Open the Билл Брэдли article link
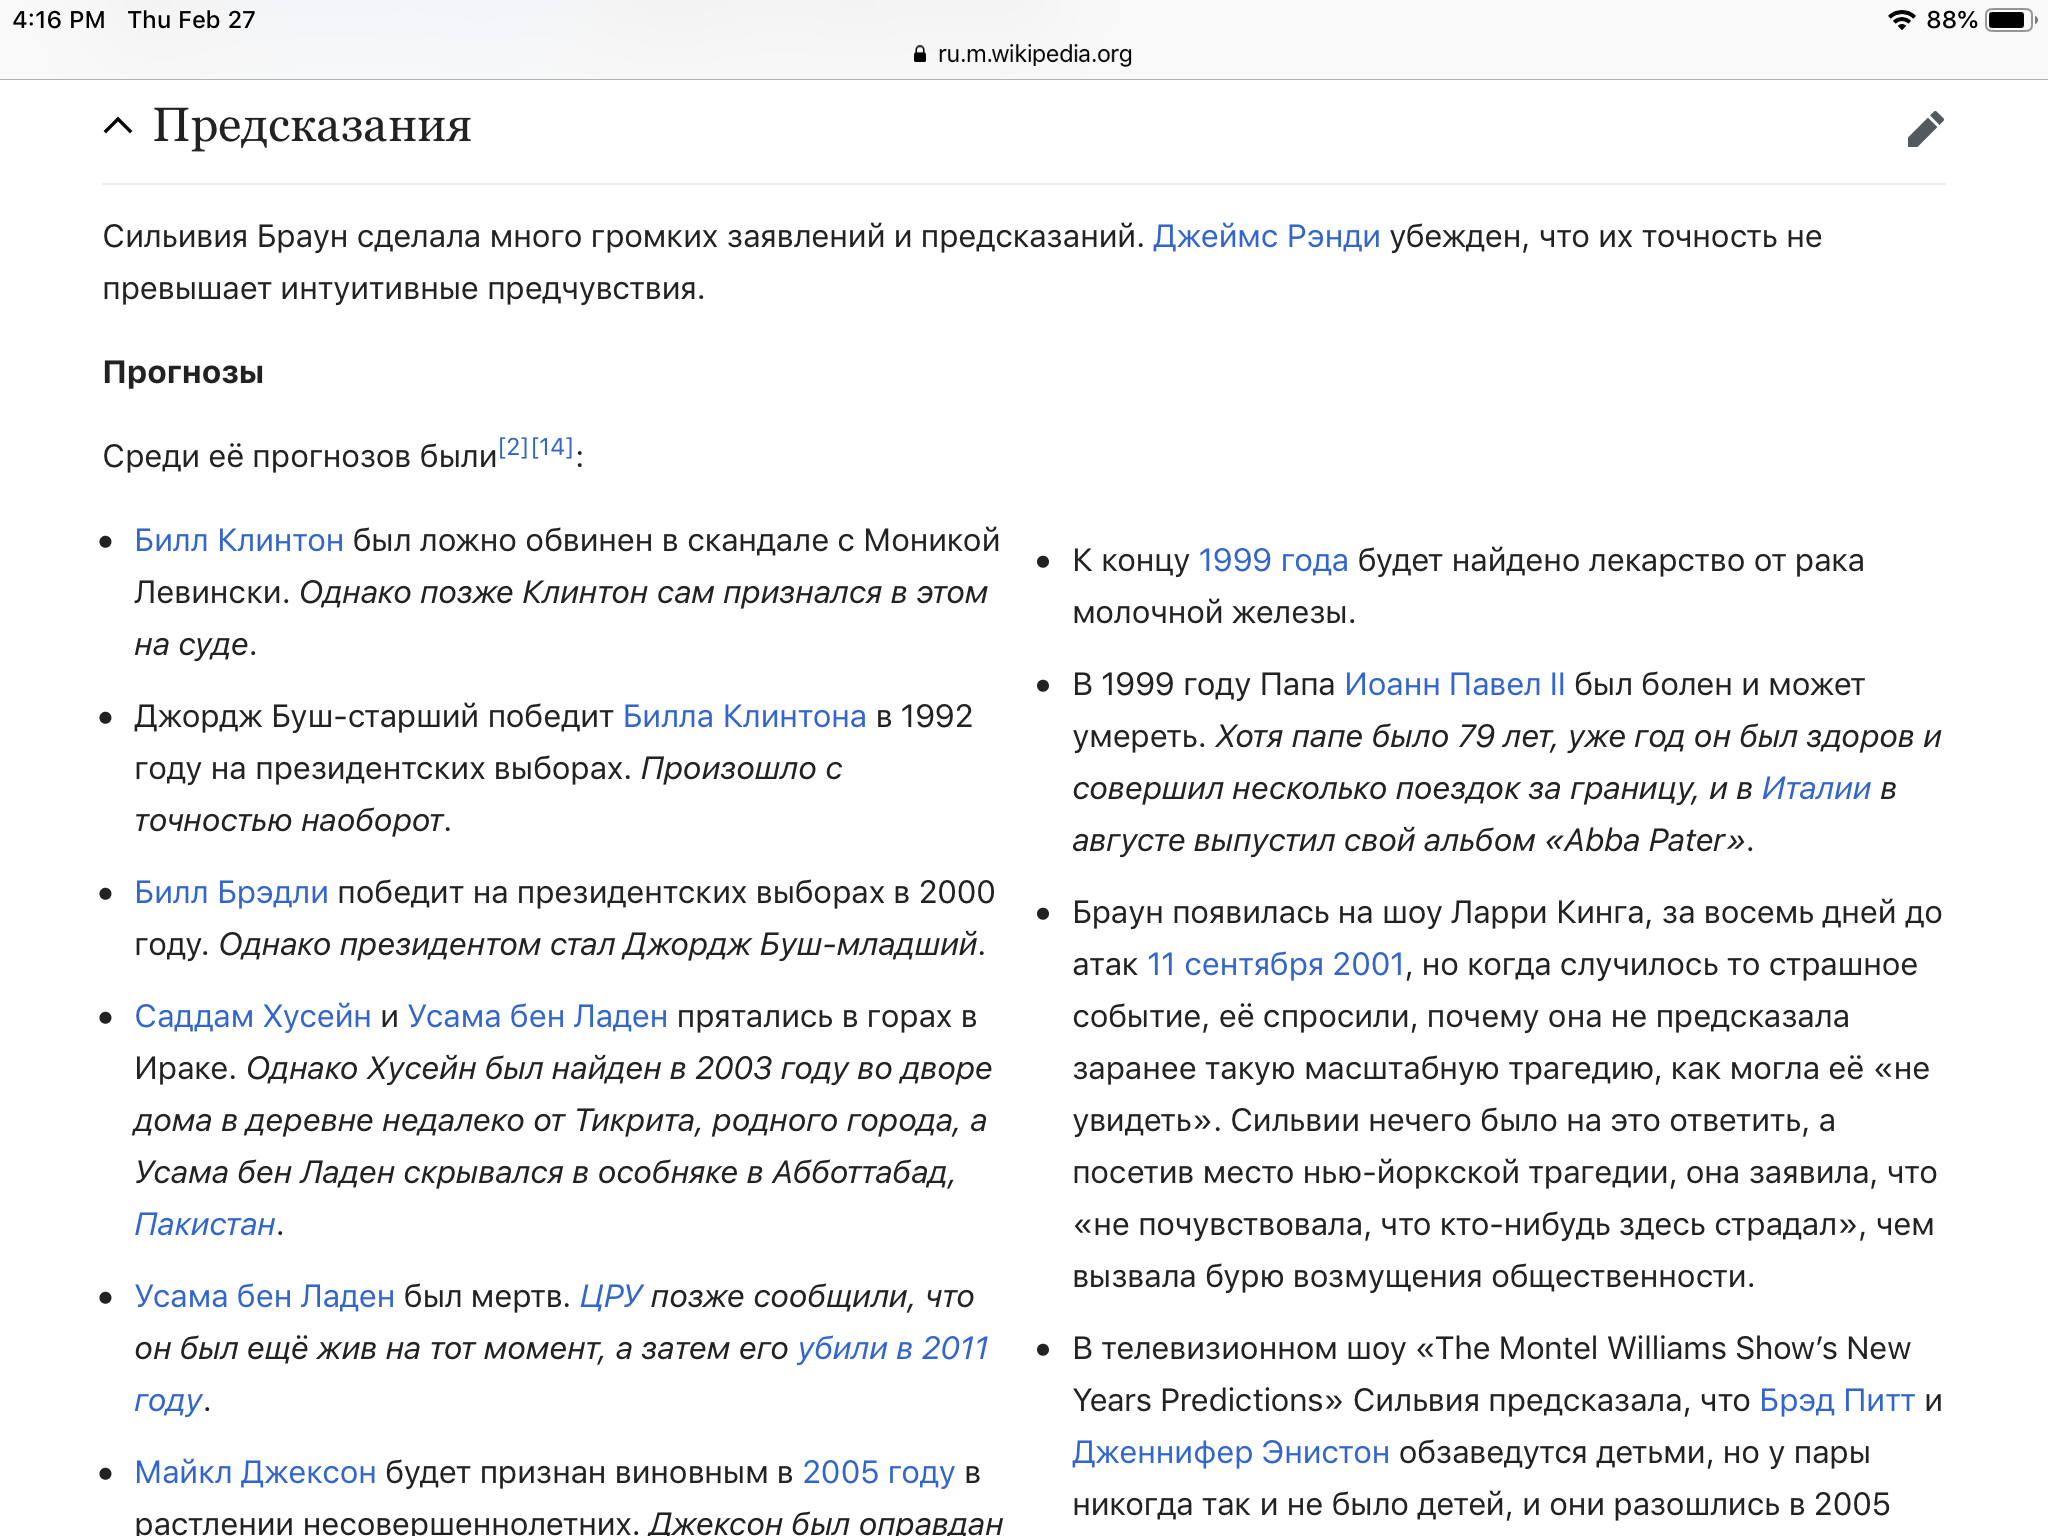Viewport: 2048px width, 1536px height. pyautogui.click(x=231, y=893)
